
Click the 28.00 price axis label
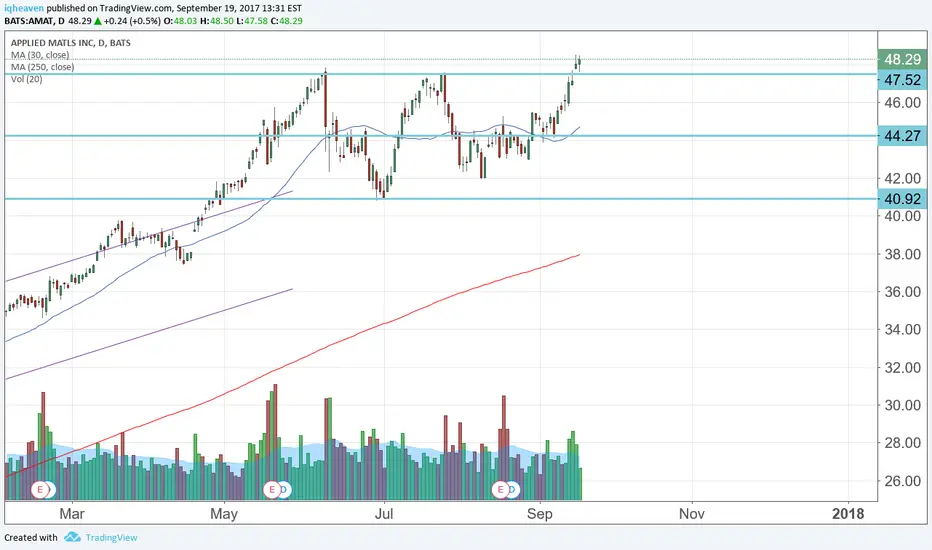click(902, 442)
